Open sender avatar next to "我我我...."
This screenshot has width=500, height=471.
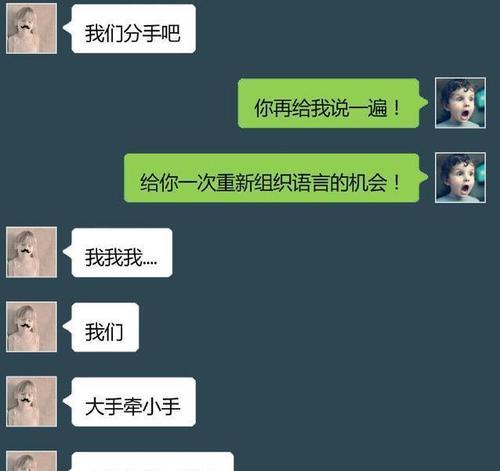pyautogui.click(x=31, y=252)
